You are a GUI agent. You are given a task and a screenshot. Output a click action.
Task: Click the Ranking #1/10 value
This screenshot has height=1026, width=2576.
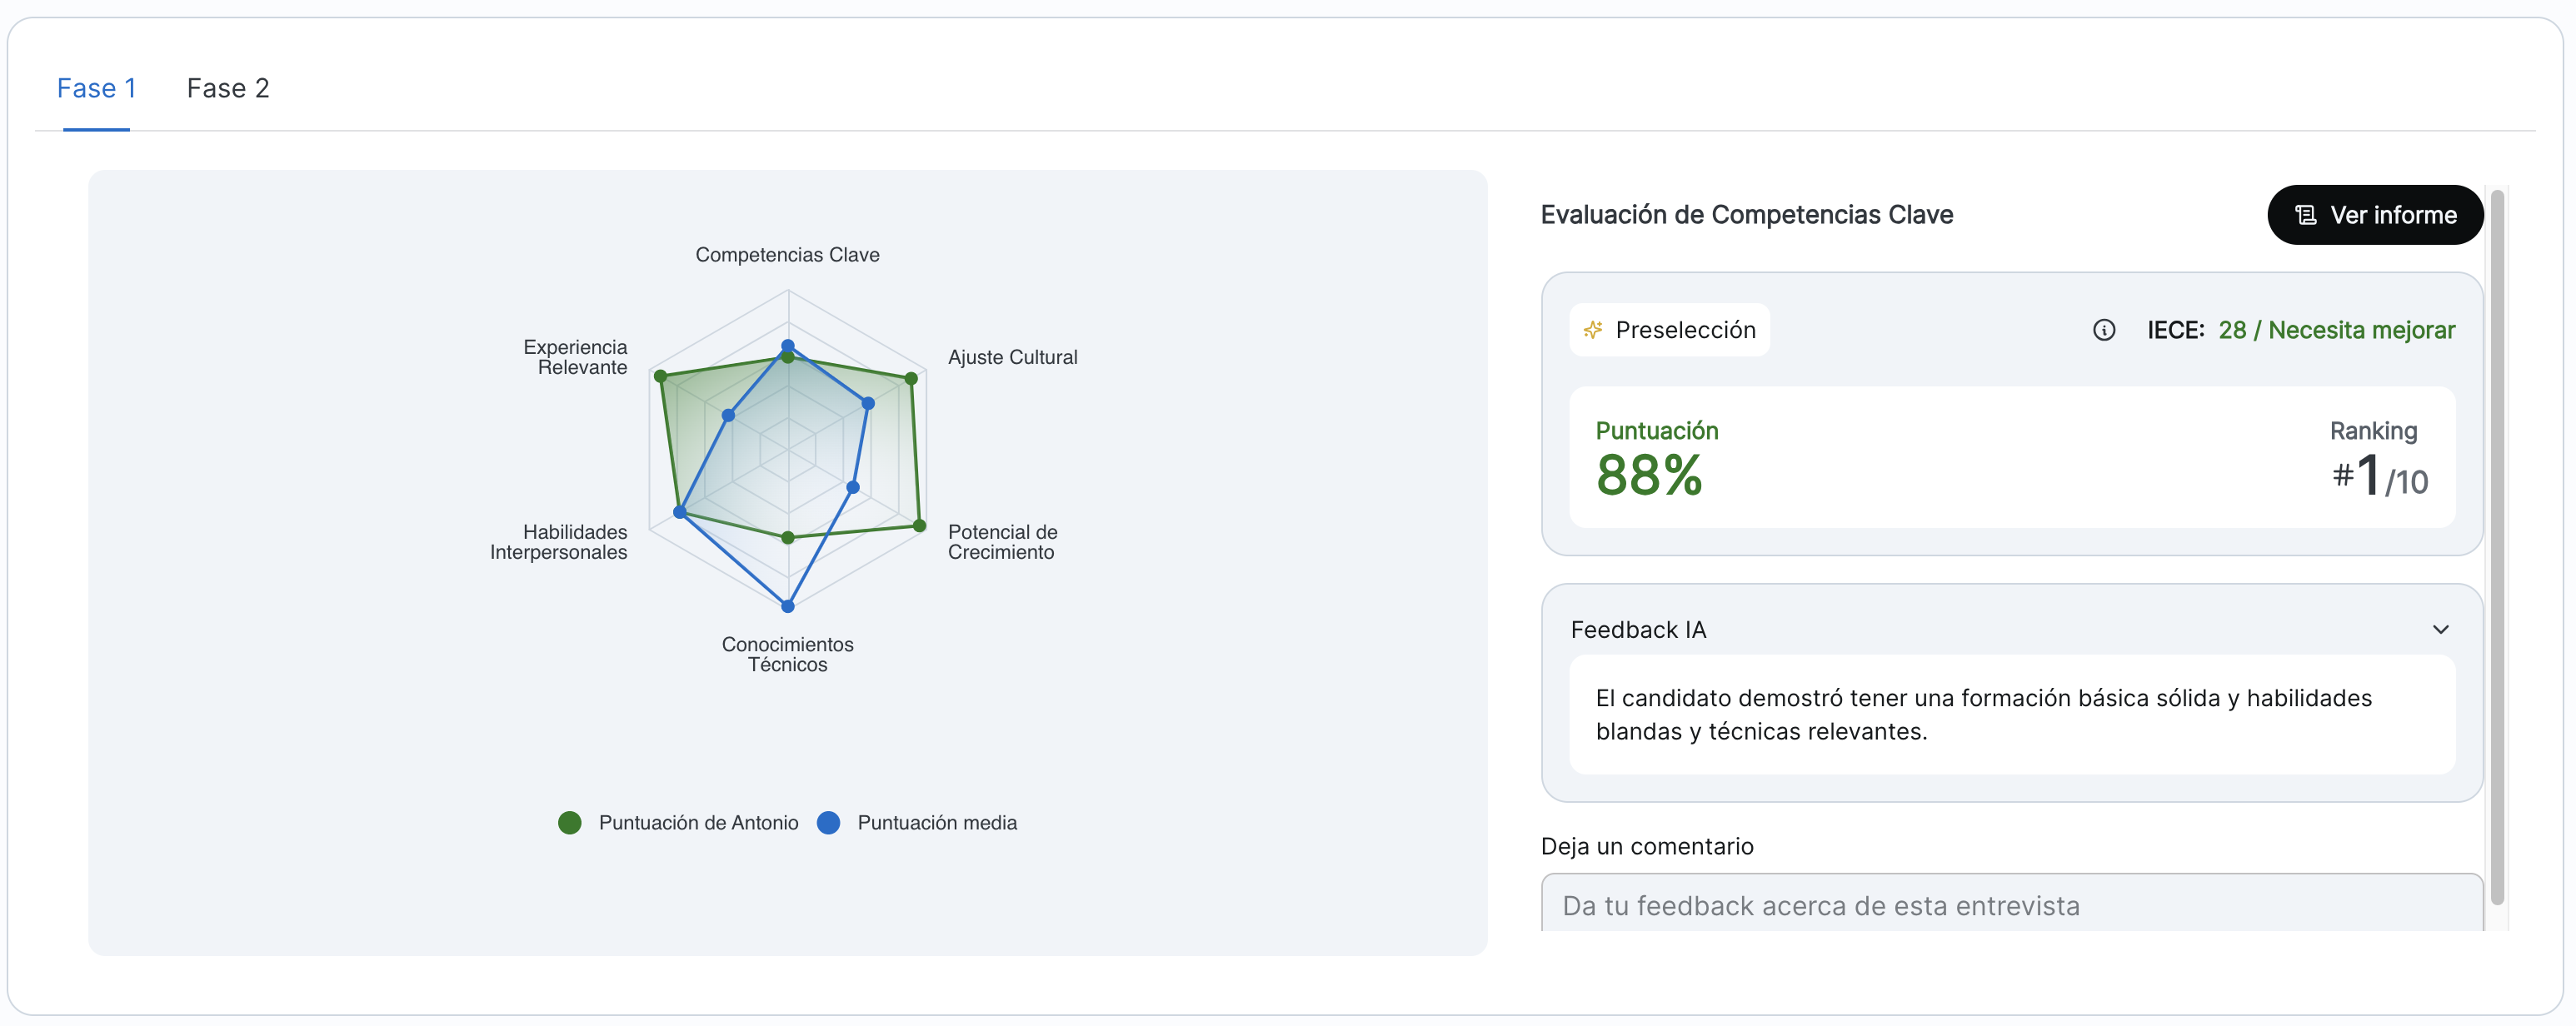pyautogui.click(x=2379, y=477)
